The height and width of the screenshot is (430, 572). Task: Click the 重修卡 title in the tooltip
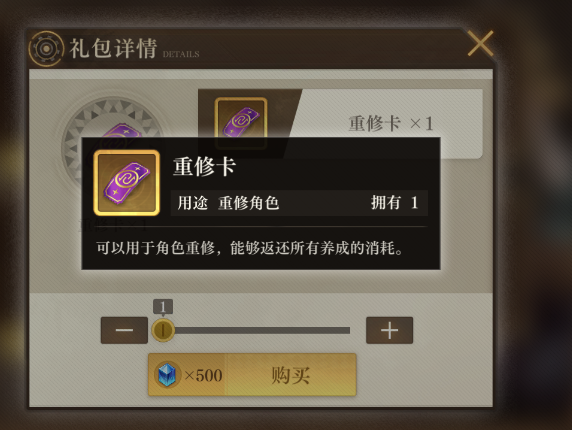tap(204, 167)
